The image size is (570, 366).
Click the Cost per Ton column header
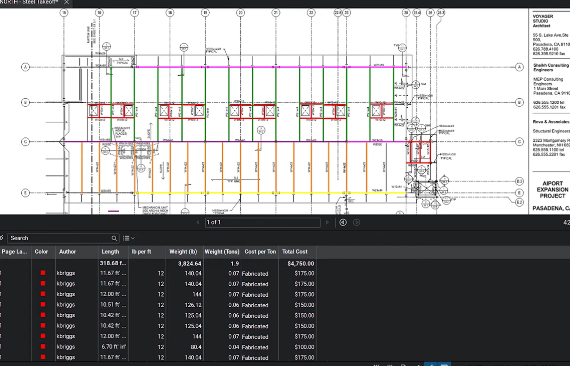(260, 252)
